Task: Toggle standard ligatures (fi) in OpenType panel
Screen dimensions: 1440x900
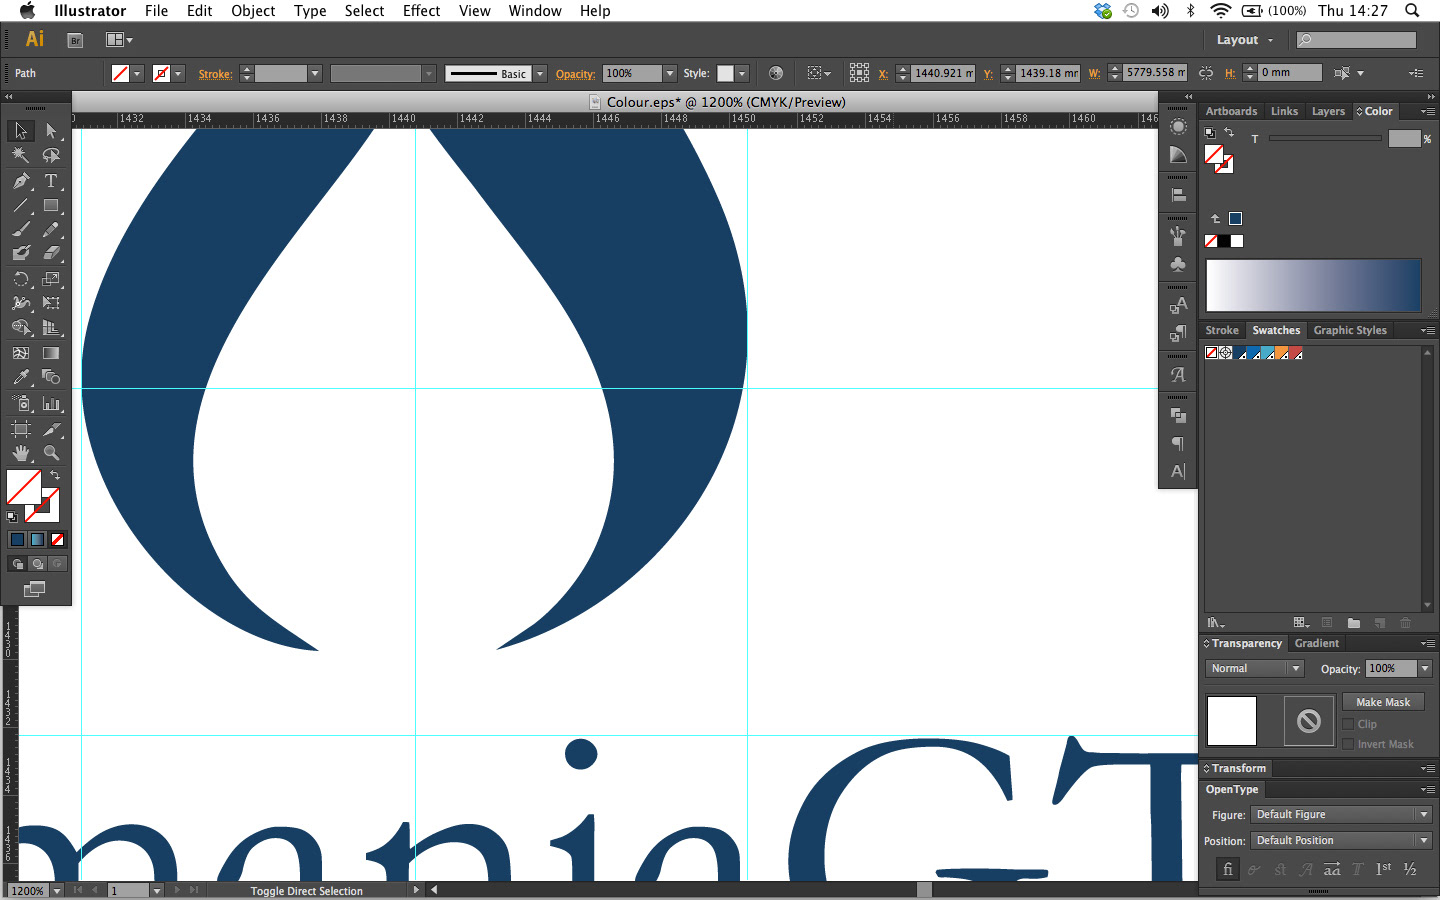Action: pyautogui.click(x=1228, y=869)
